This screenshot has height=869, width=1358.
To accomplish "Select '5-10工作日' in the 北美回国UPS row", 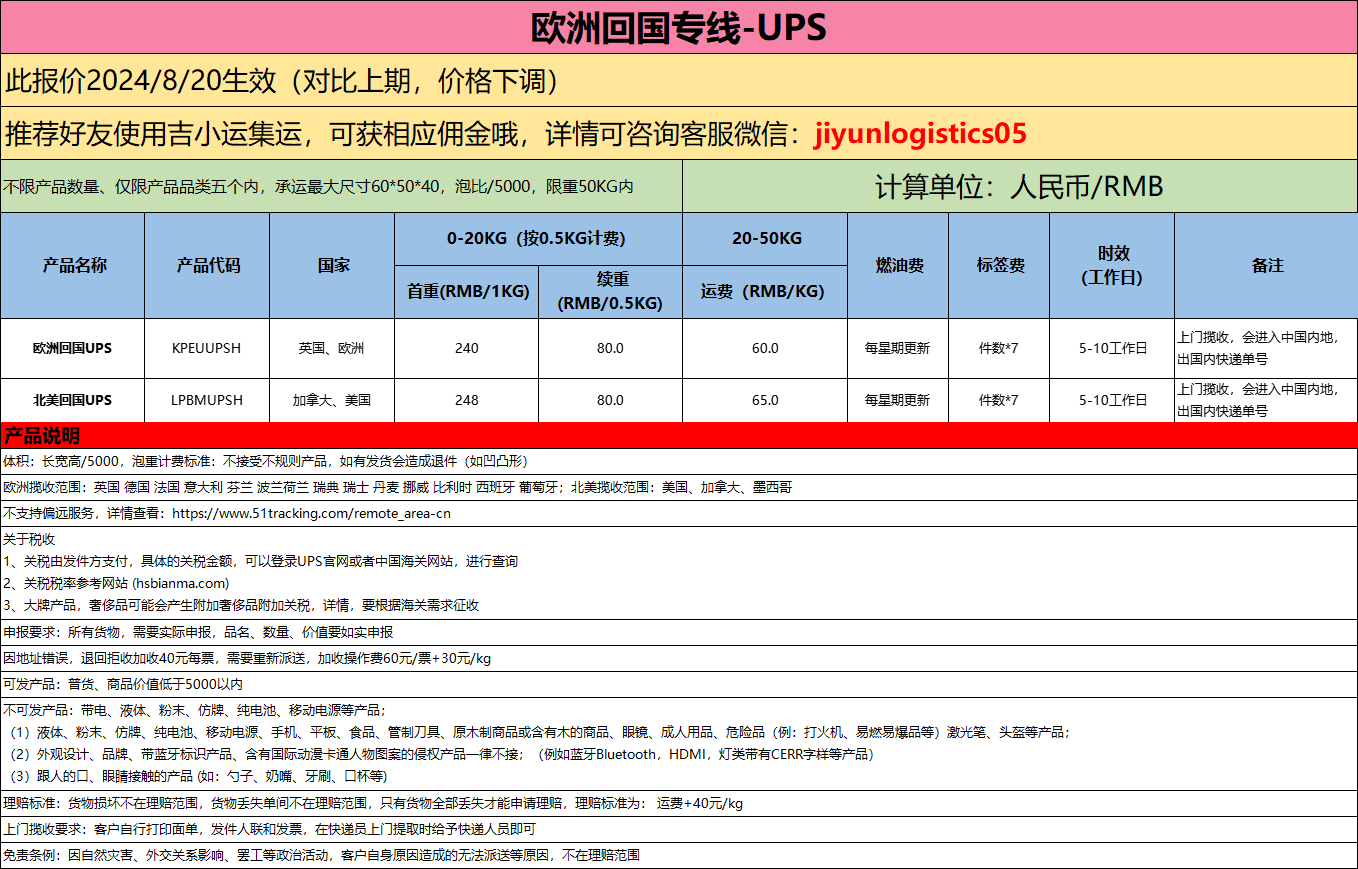I will [1112, 400].
